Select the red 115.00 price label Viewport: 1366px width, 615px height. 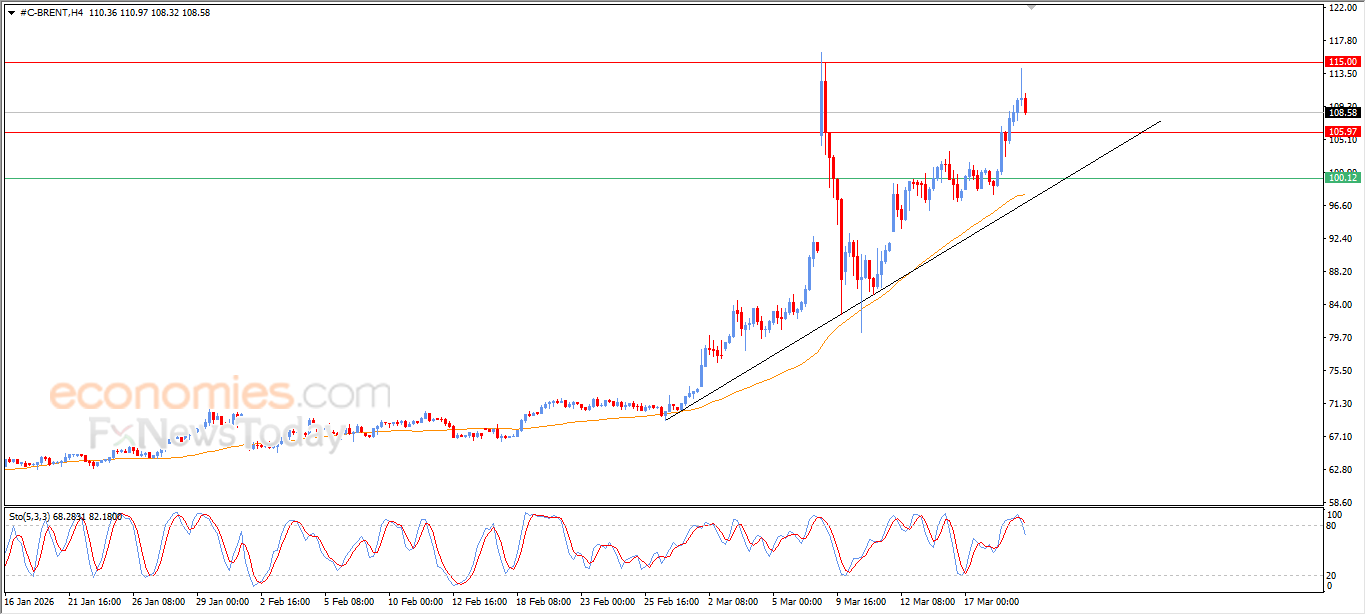[x=1341, y=62]
